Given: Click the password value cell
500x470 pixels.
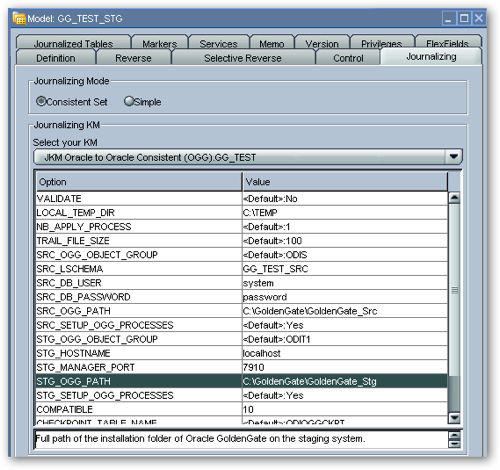Looking at the screenshot, I should (x=345, y=297).
